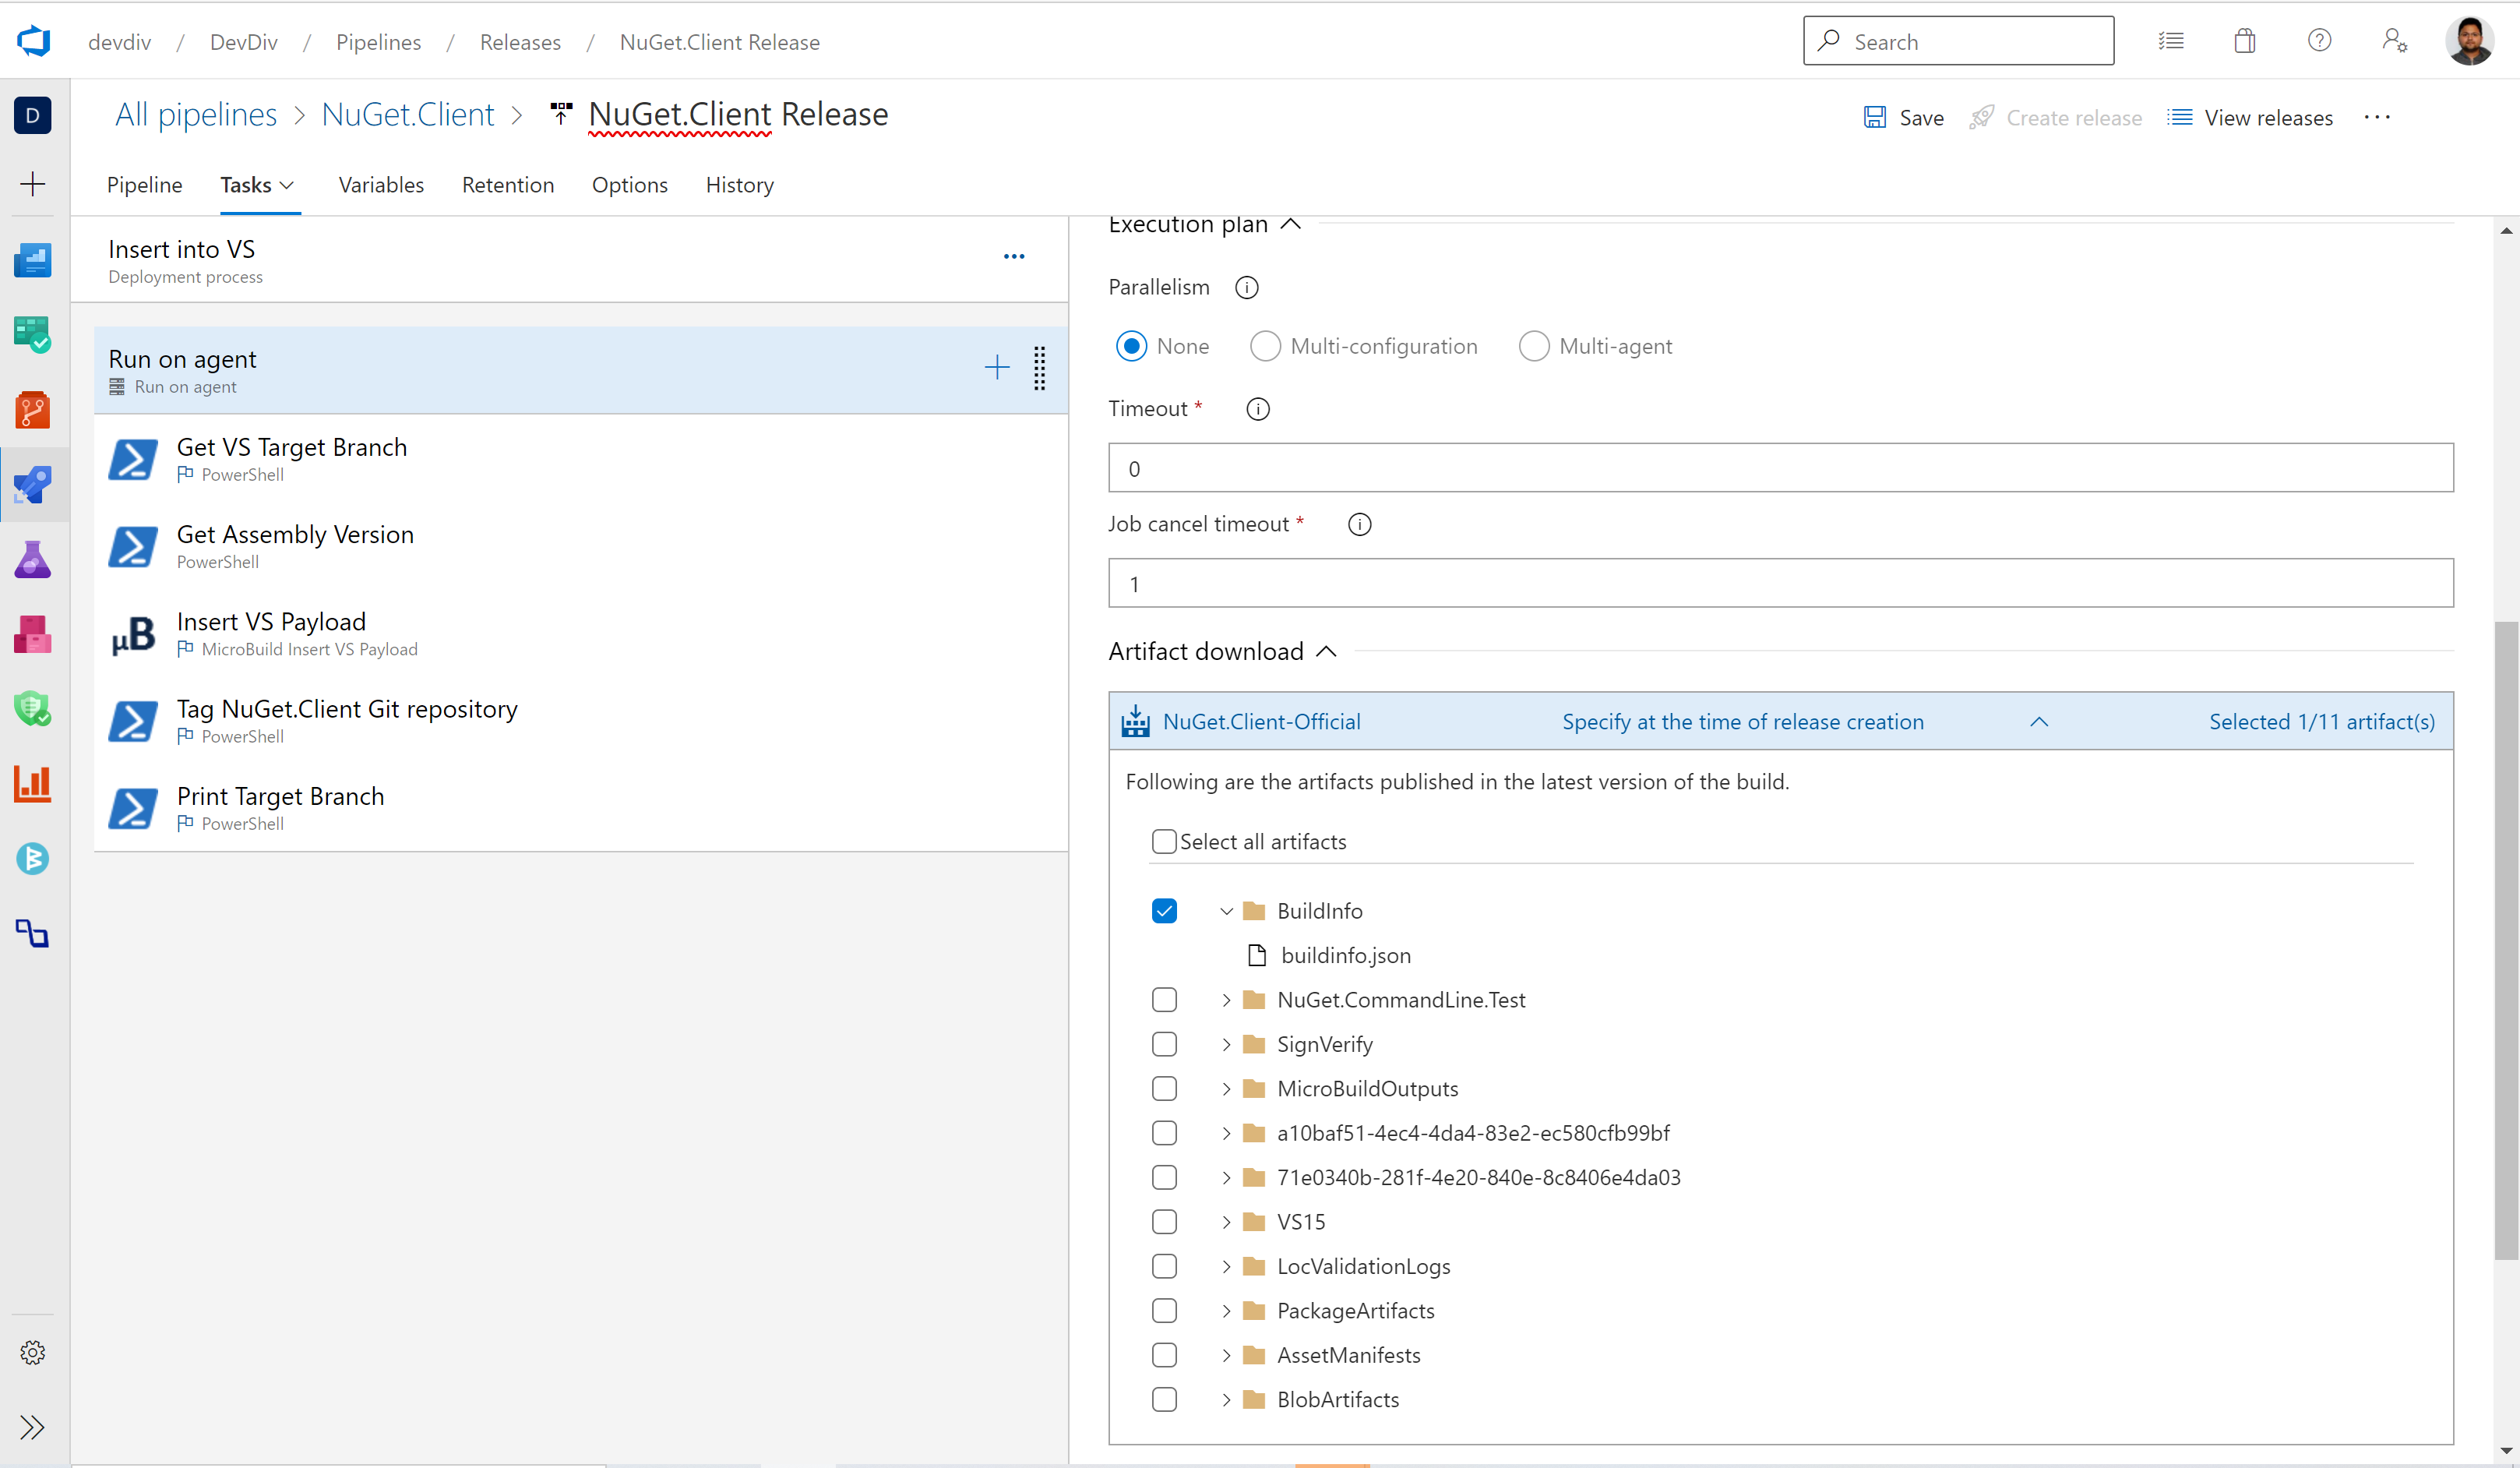The height and width of the screenshot is (1468, 2520).
Task: Open the Test Plans flask icon
Action: click(x=33, y=560)
